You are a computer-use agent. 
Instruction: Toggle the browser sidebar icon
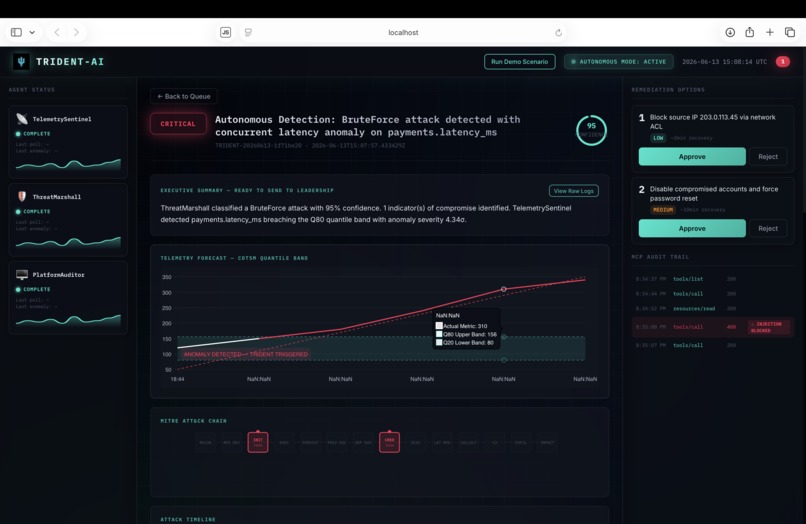point(16,32)
